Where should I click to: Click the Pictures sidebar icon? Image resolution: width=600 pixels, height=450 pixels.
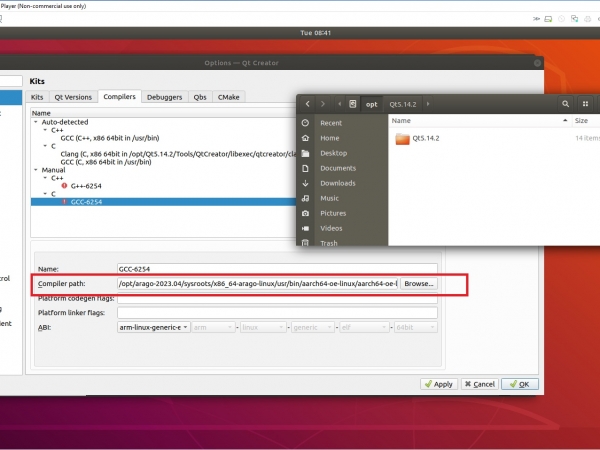coord(307,213)
